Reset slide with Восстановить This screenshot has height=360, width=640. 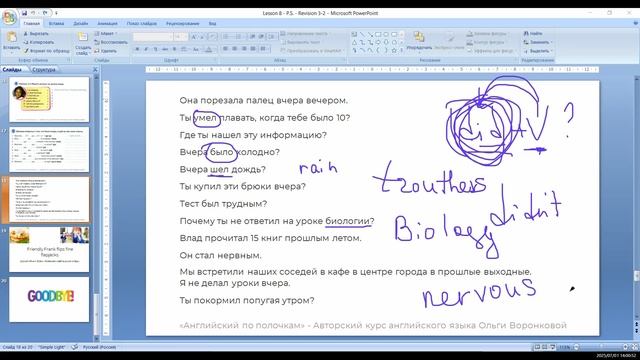point(111,42)
